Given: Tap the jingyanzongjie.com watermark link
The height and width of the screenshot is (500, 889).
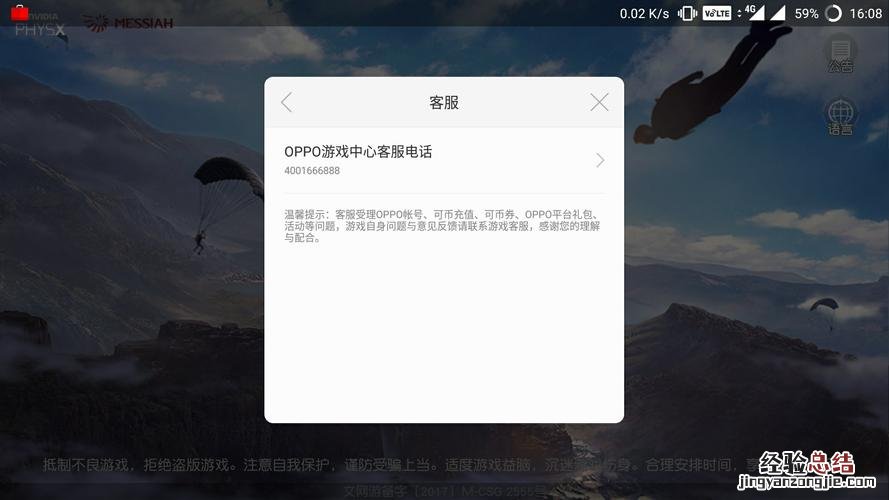Looking at the screenshot, I should tap(807, 482).
